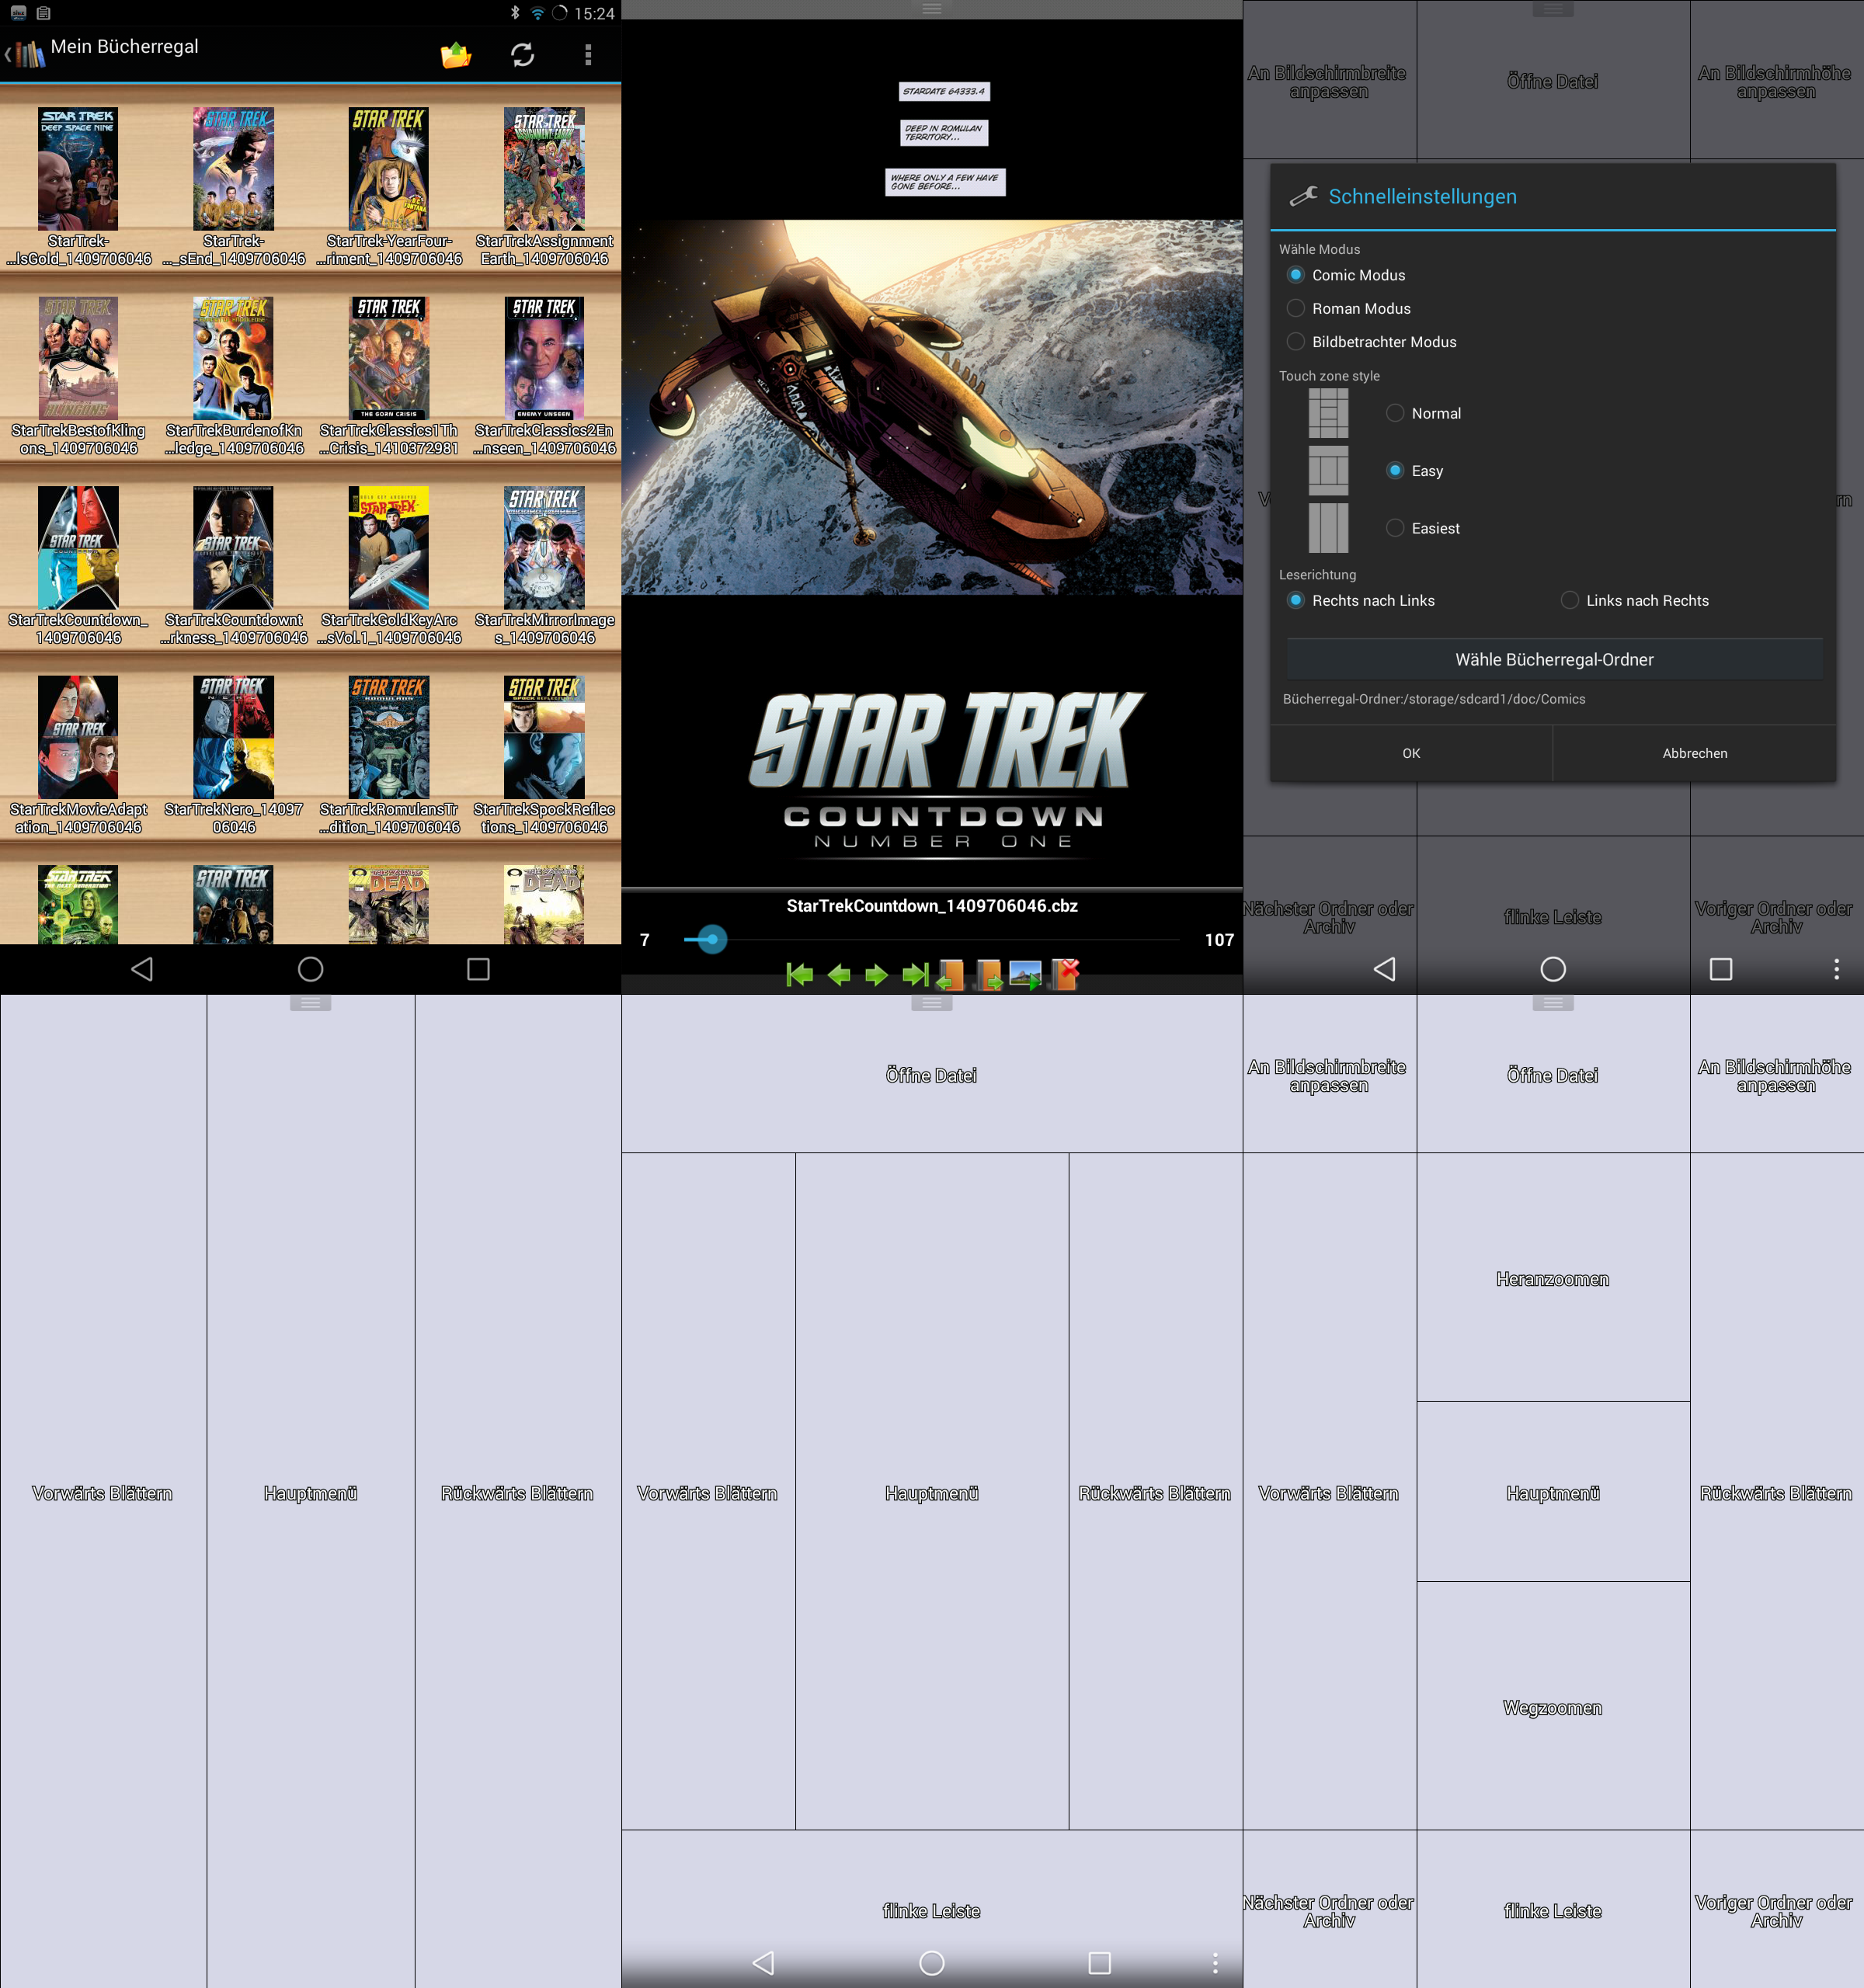This screenshot has width=1864, height=1988.
Task: Open the StarTrekRomulans comic cover
Action: point(389,737)
